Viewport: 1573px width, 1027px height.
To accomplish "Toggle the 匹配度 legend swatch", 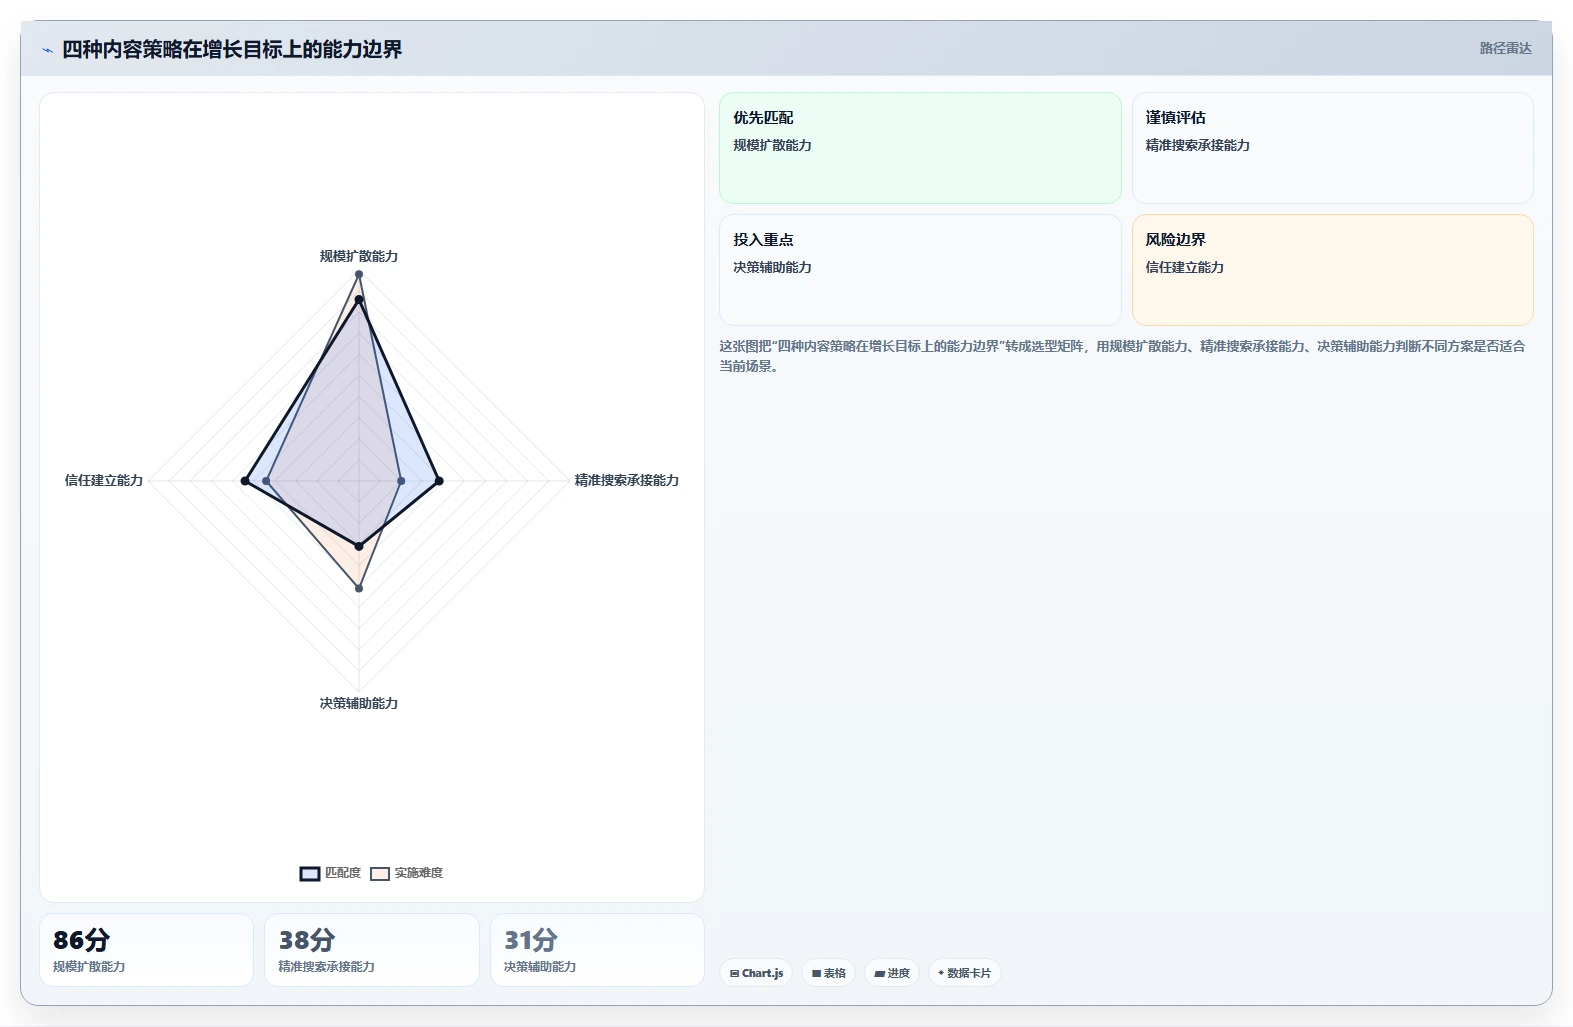I will pyautogui.click(x=310, y=874).
